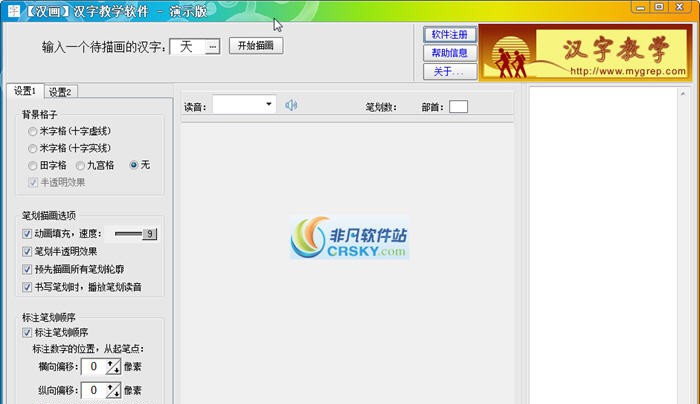
Task: Minimize the 汉画 window
Action: [x=641, y=7]
